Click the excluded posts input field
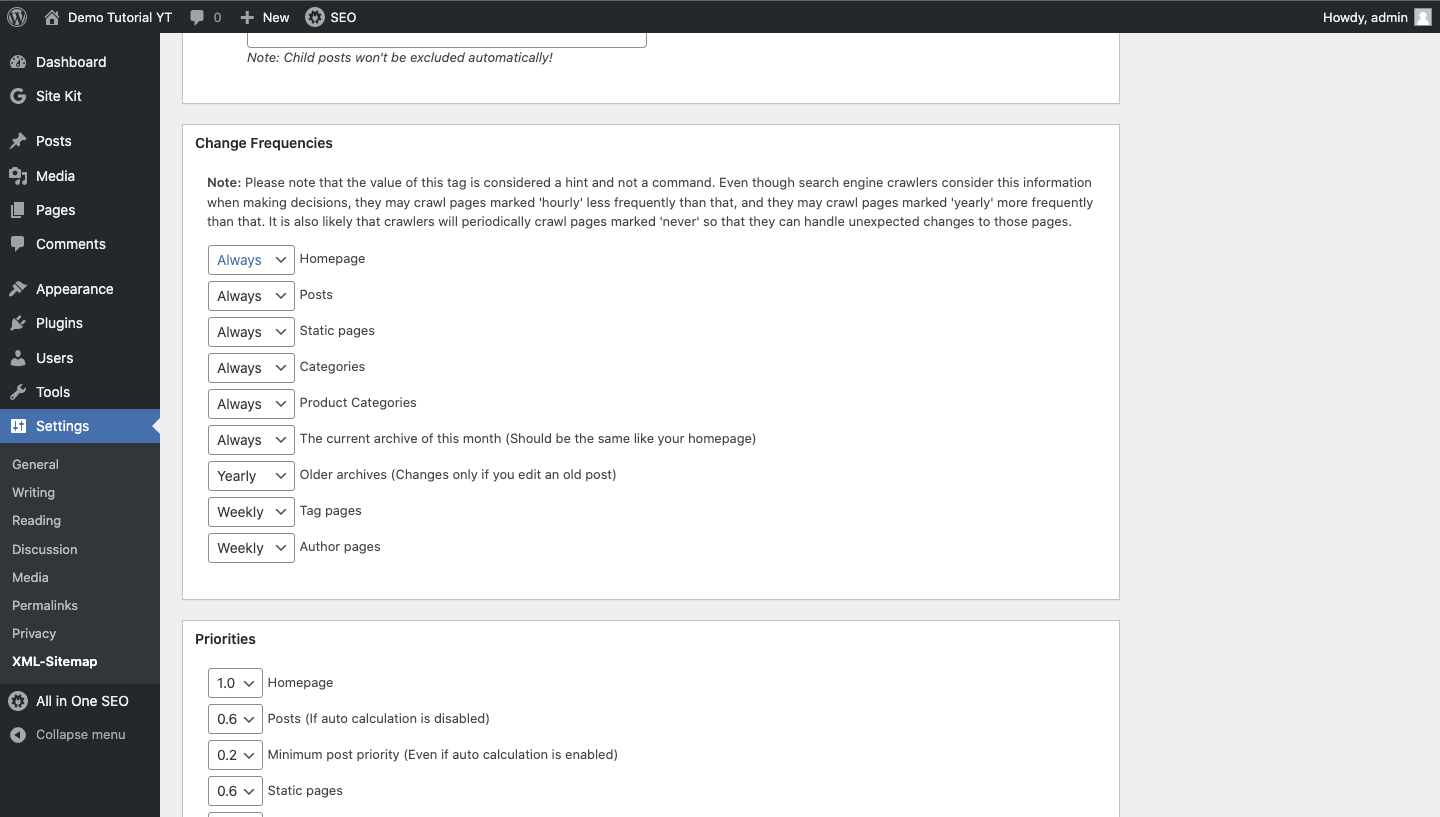This screenshot has height=817, width=1440. [446, 36]
